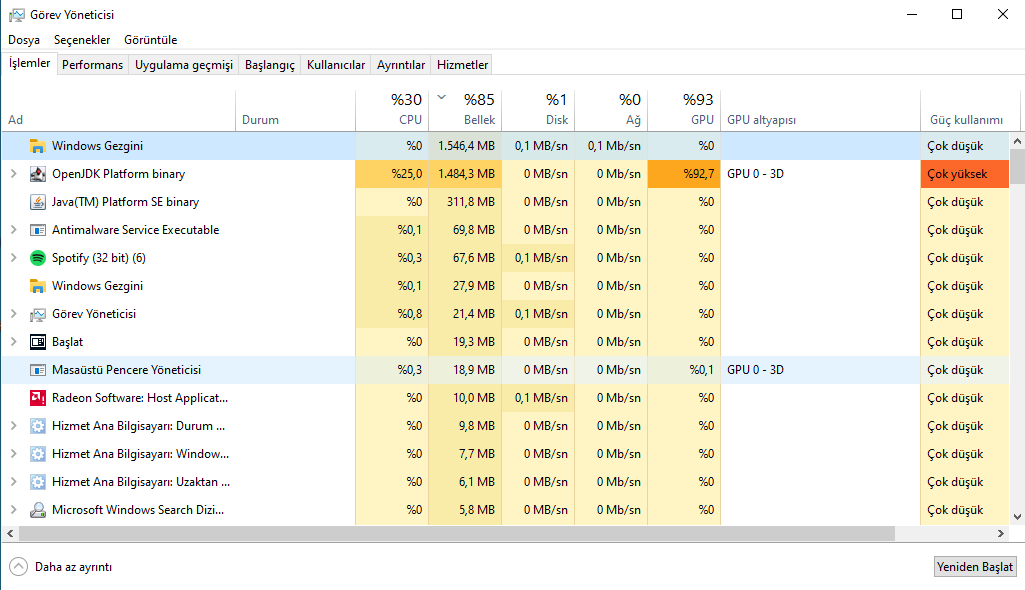Viewport: 1025px width, 590px height.
Task: Click the Java(TM) Platform SE binary icon
Action: click(38, 202)
